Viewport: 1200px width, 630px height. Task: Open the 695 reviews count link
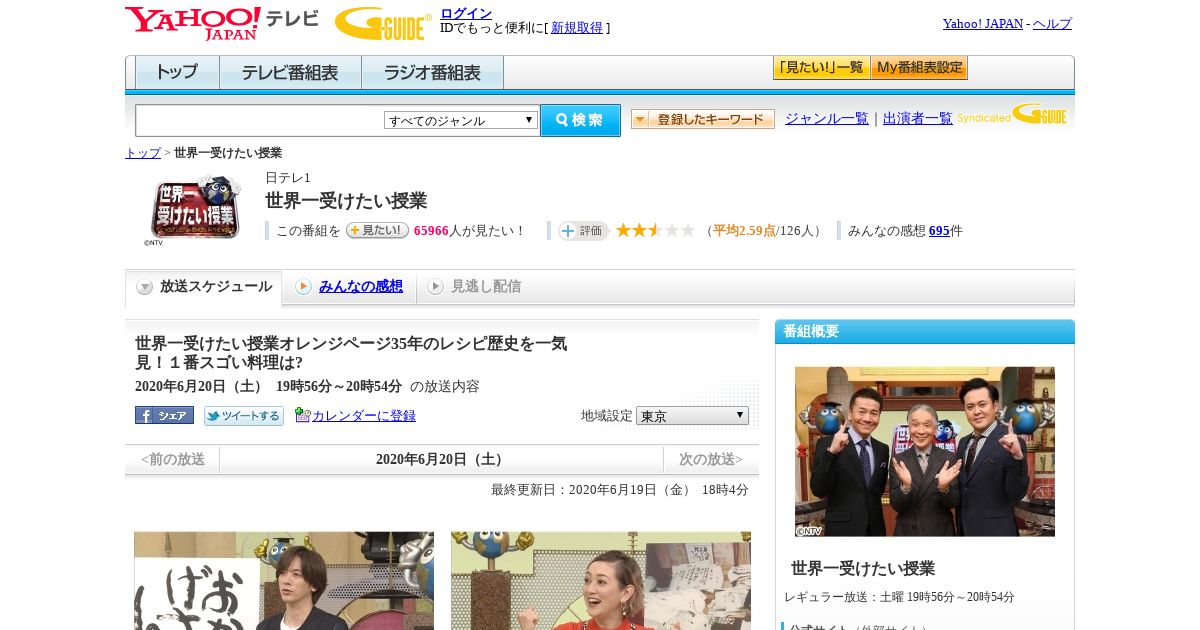tap(939, 231)
